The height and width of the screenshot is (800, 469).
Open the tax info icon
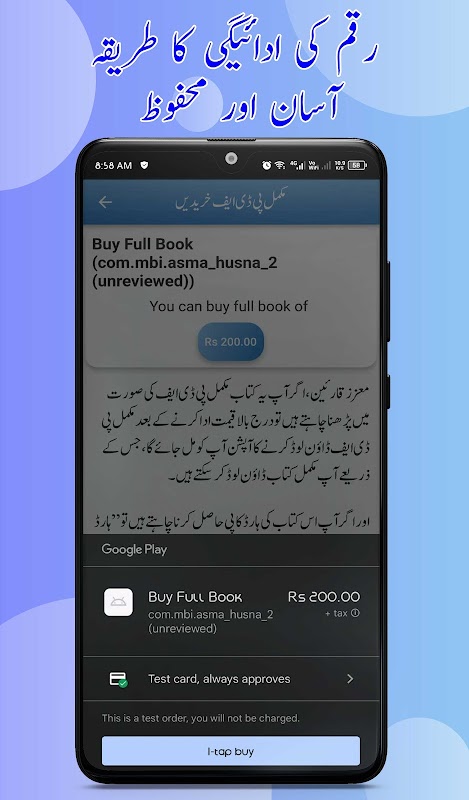[x=355, y=613]
